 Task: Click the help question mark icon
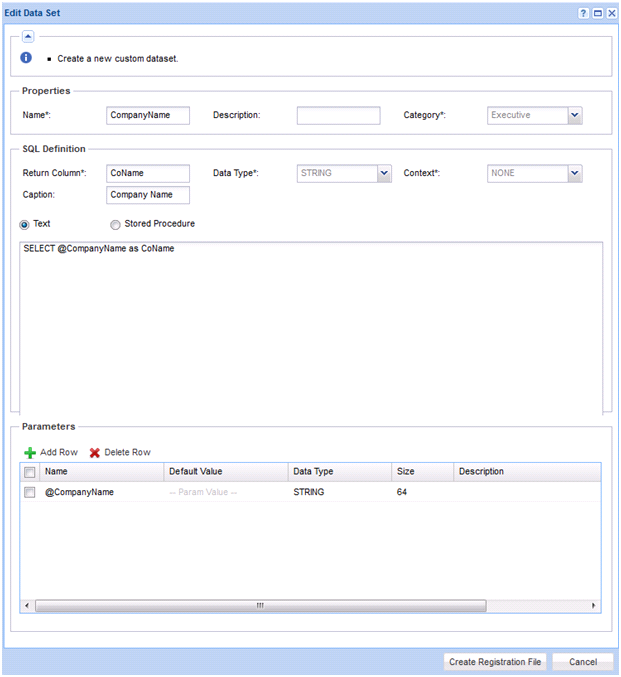[x=583, y=13]
